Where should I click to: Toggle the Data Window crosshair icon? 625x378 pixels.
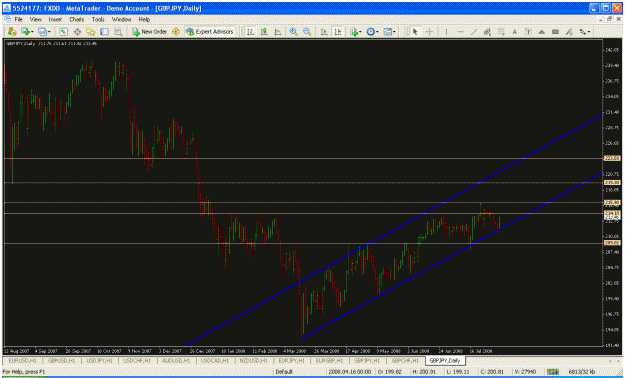tap(77, 32)
